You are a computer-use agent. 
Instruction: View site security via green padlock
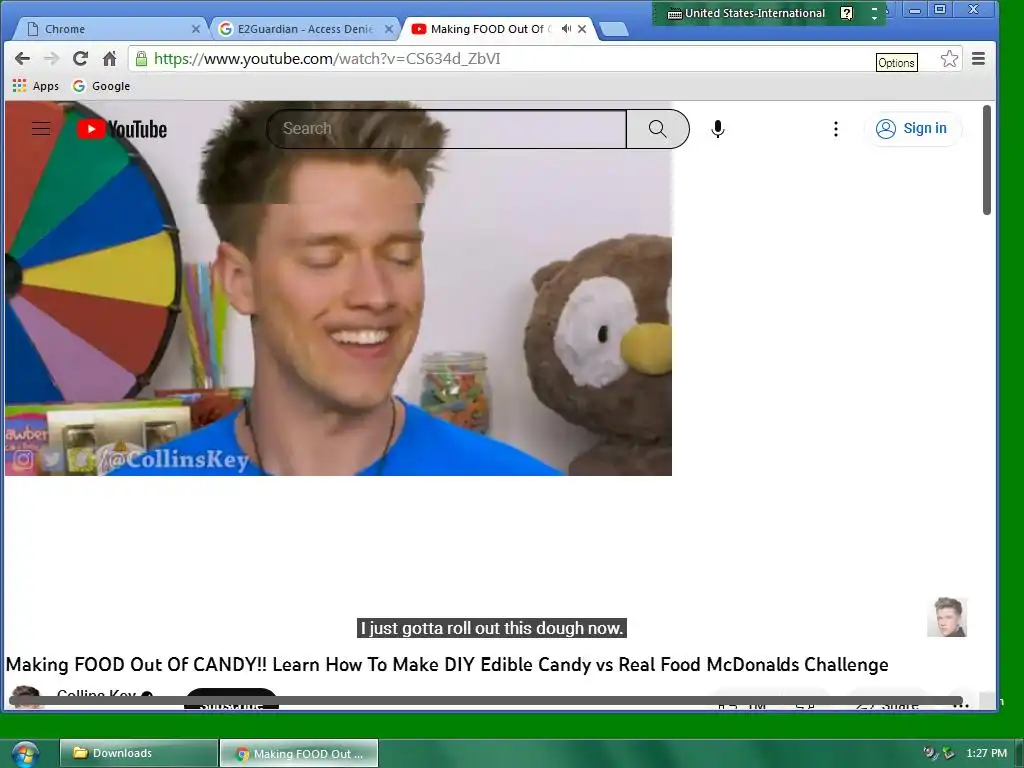click(x=141, y=59)
